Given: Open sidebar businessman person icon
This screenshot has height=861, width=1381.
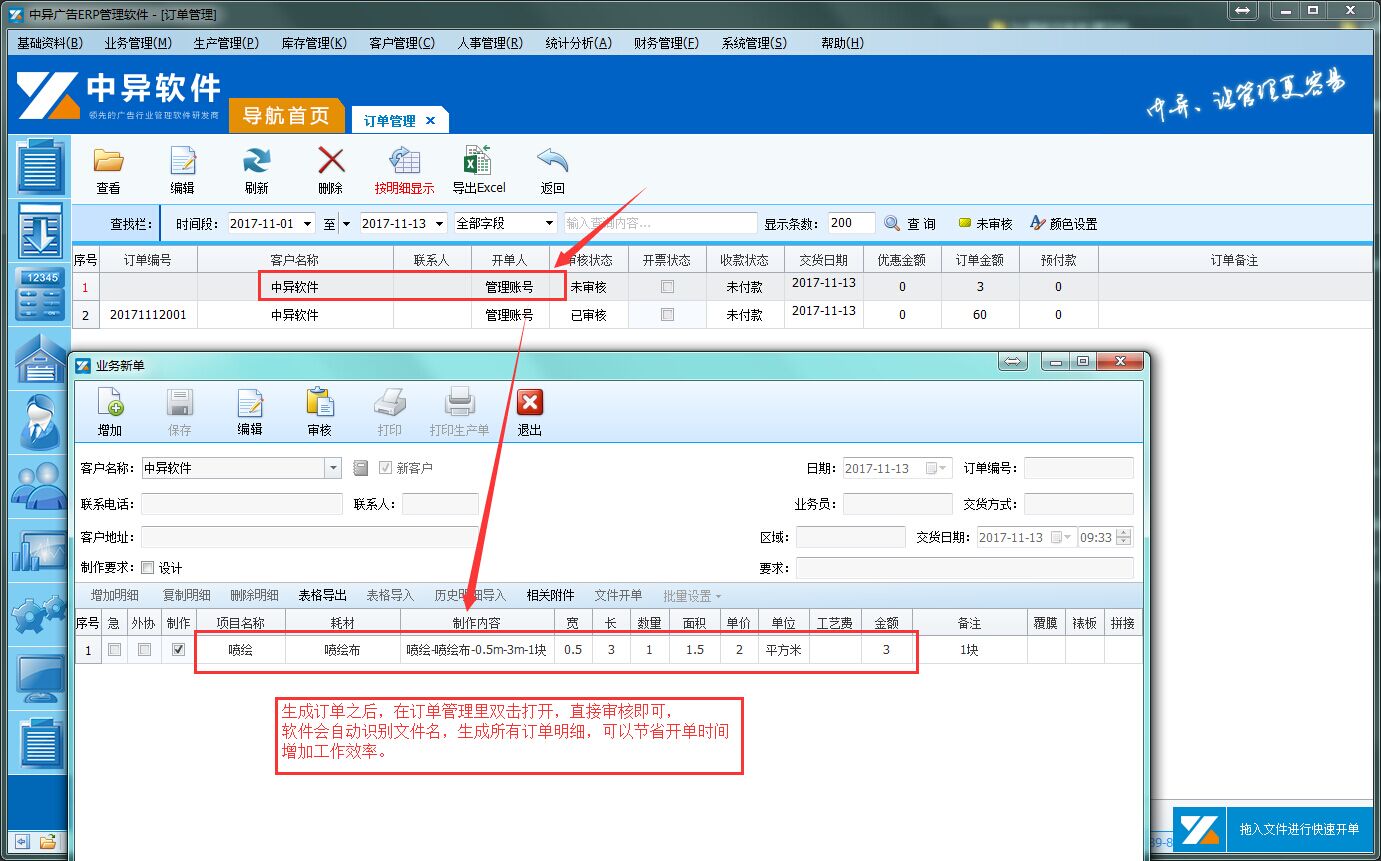Looking at the screenshot, I should tap(41, 421).
